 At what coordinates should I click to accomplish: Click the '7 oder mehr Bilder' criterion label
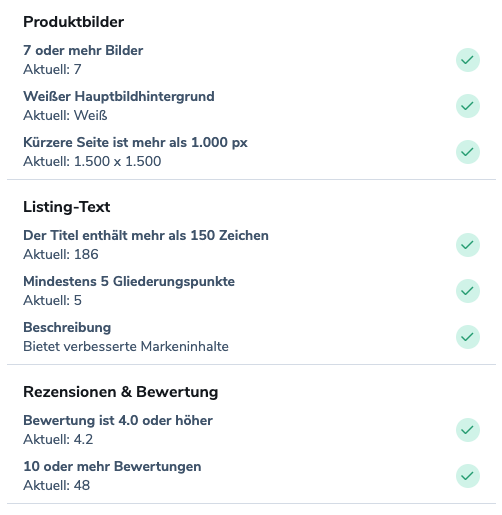[83, 50]
